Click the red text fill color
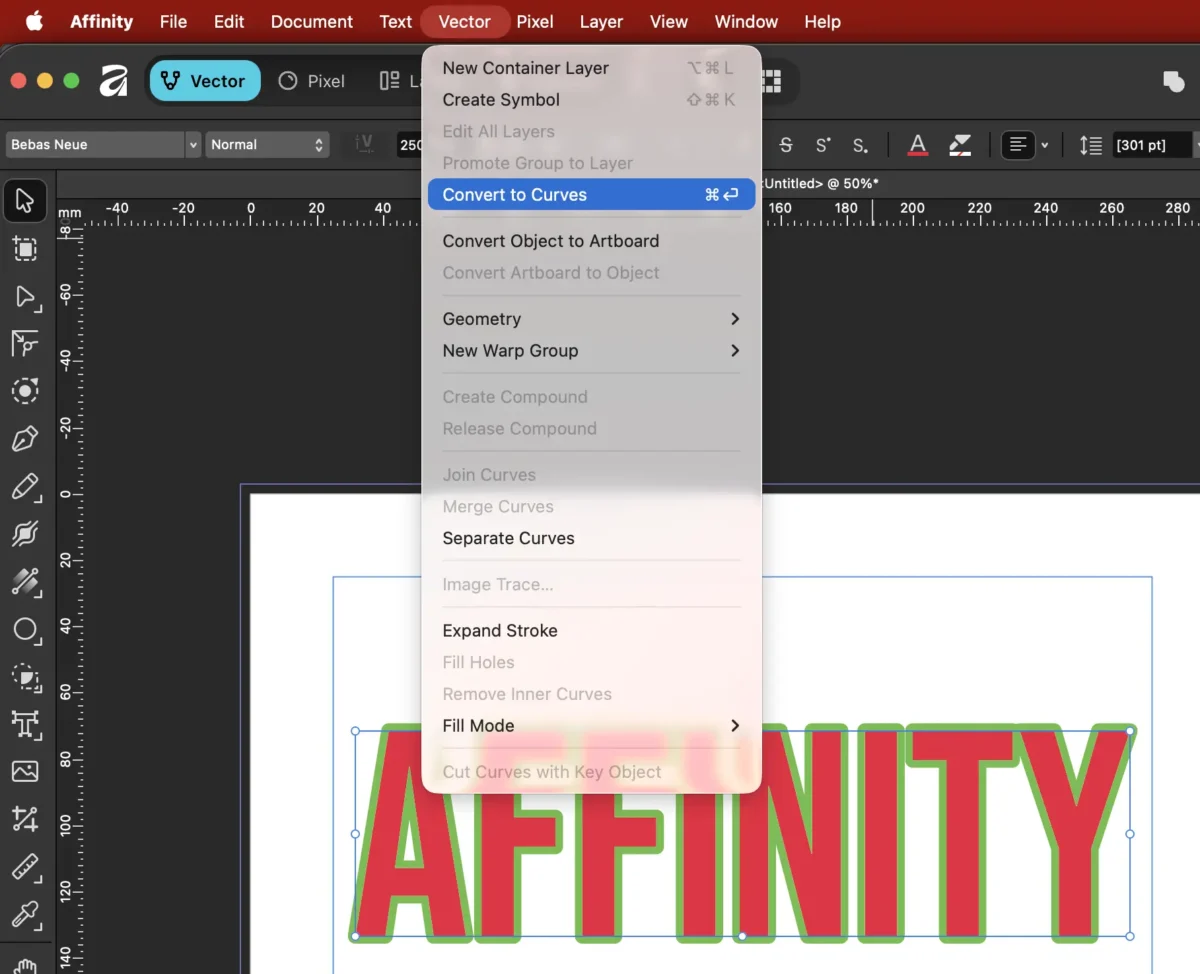The height and width of the screenshot is (974, 1200). (x=917, y=145)
